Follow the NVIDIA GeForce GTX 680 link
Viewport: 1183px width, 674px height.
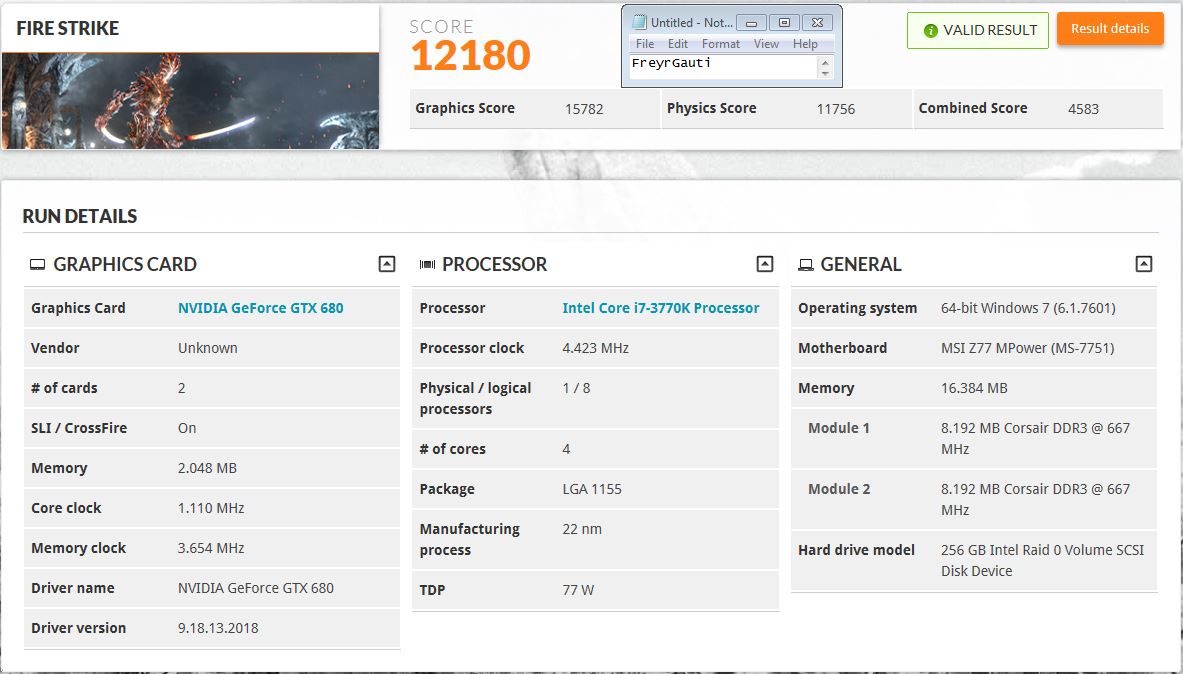tap(260, 308)
